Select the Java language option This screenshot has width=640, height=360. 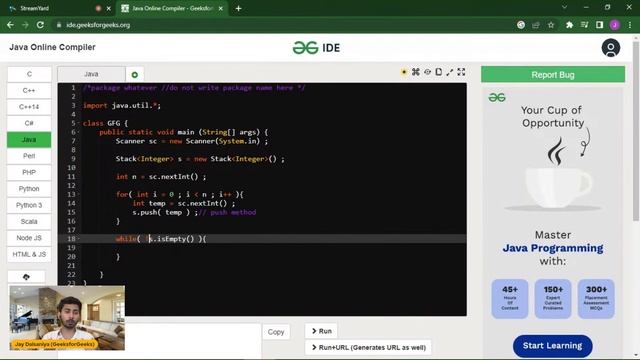click(x=29, y=140)
